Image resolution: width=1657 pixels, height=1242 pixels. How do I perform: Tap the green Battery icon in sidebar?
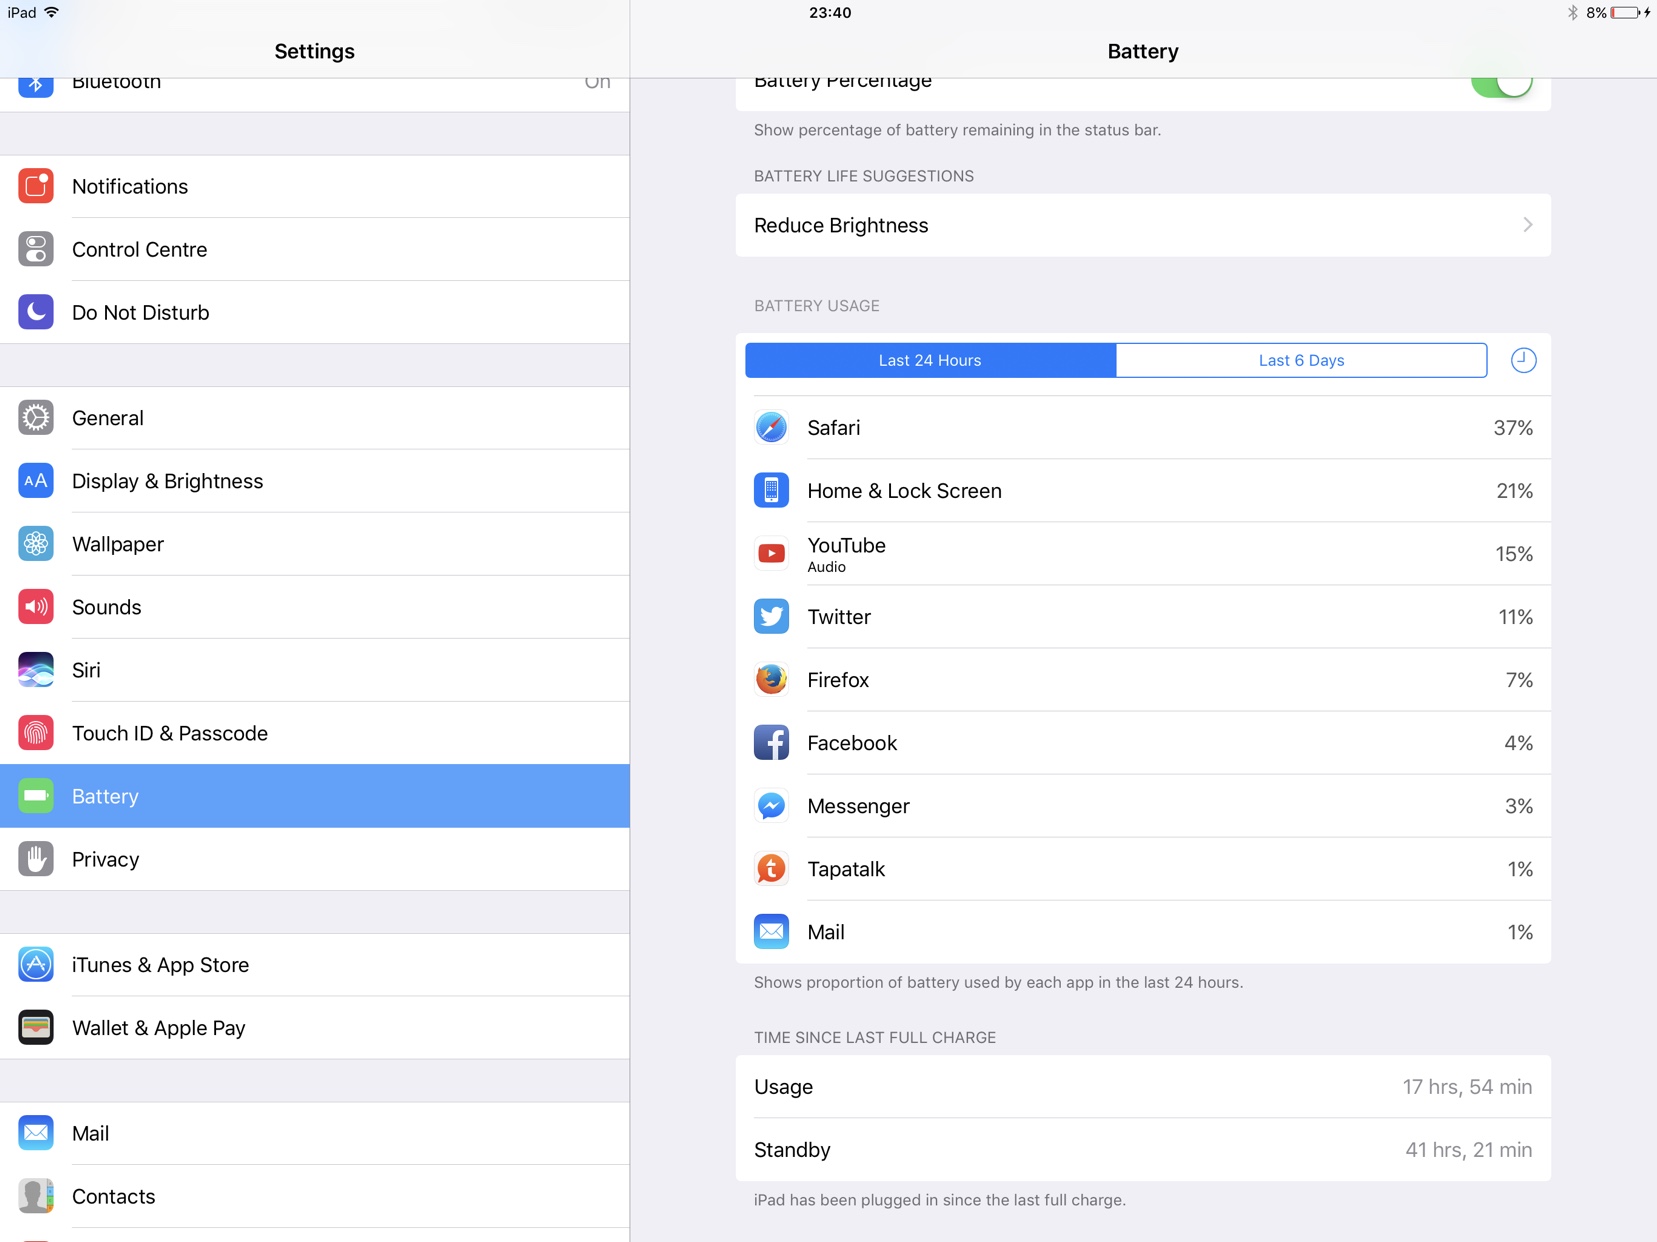36,796
